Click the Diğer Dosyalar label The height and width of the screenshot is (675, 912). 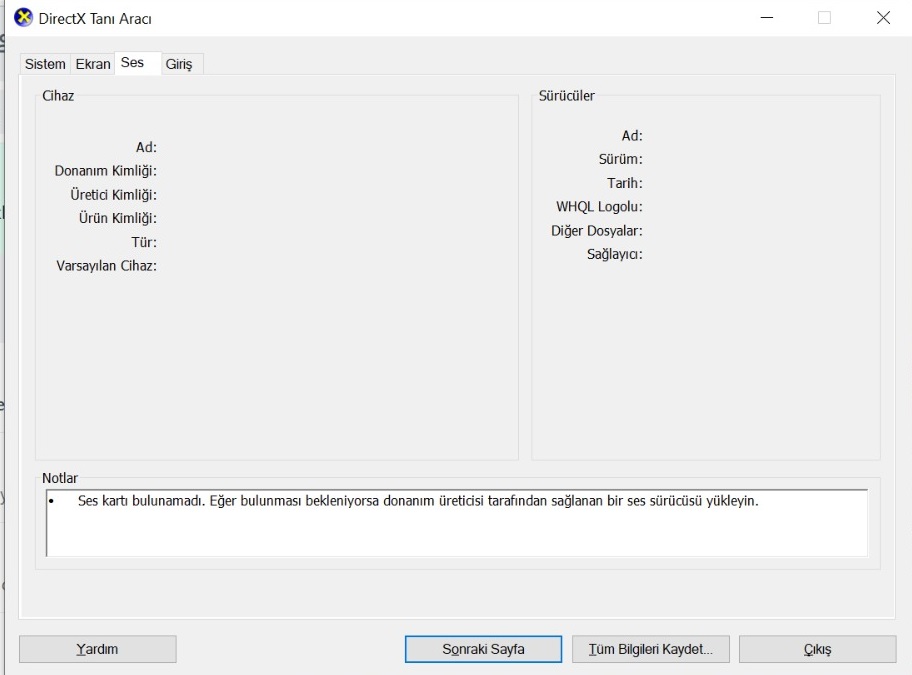(x=597, y=231)
